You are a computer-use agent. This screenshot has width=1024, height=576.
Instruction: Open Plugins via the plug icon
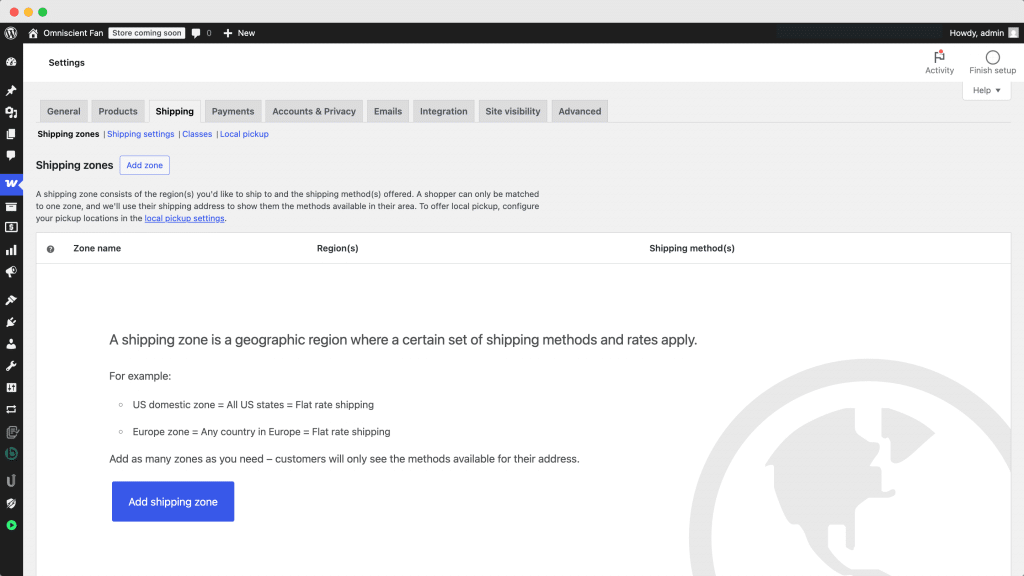[x=11, y=322]
